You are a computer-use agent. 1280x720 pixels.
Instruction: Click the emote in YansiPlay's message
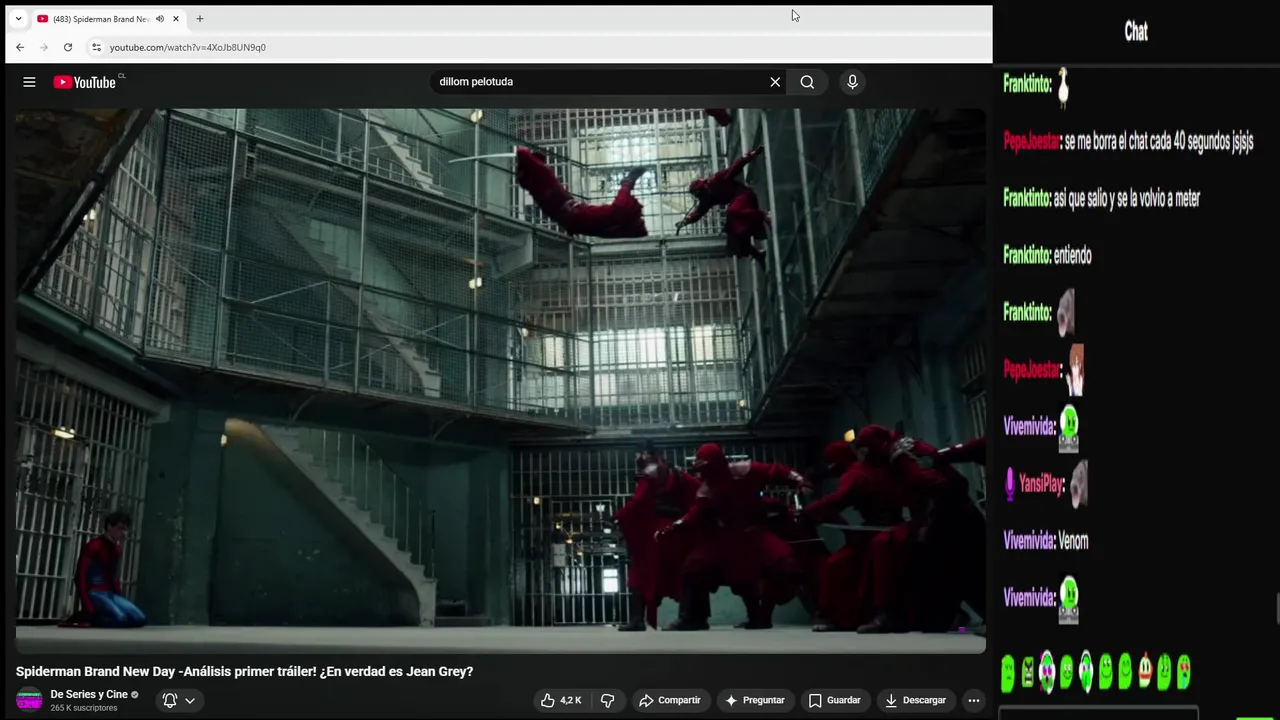click(1078, 483)
